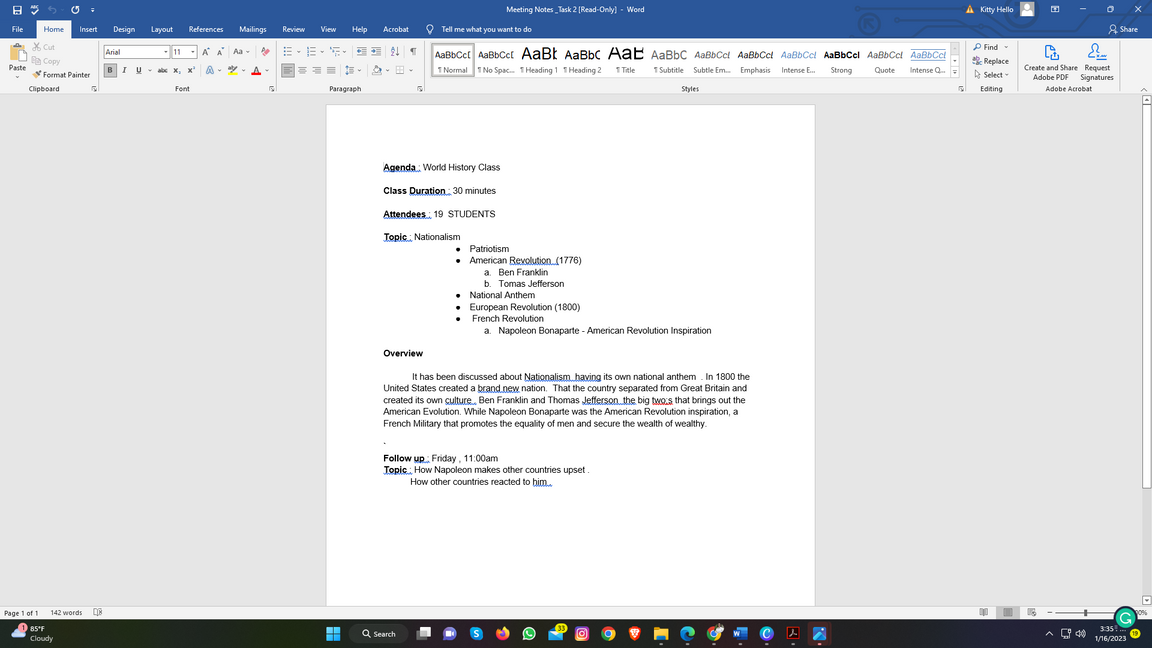Click the Format Painter brush
The height and width of the screenshot is (648, 1152).
tap(61, 75)
